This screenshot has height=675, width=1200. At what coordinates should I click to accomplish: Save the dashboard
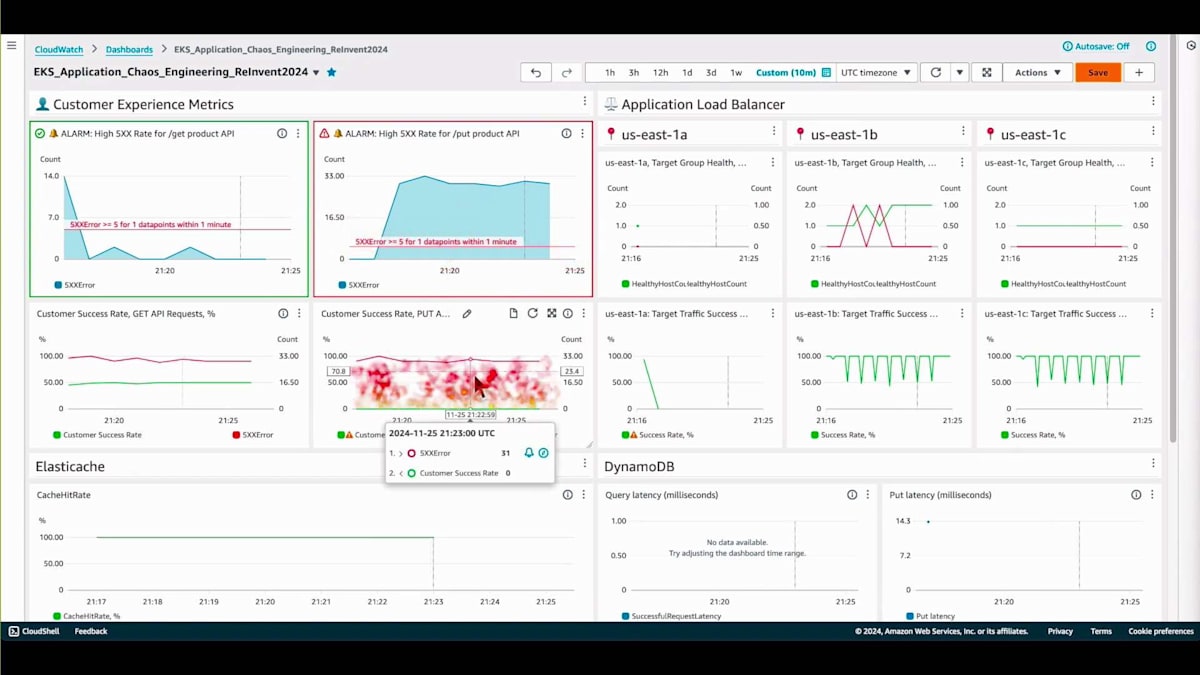(1098, 72)
